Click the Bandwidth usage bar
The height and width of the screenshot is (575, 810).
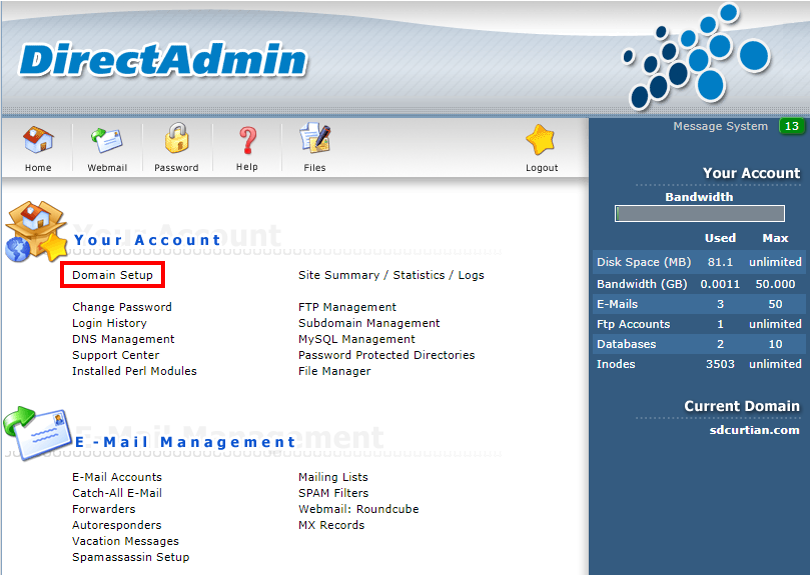[699, 213]
